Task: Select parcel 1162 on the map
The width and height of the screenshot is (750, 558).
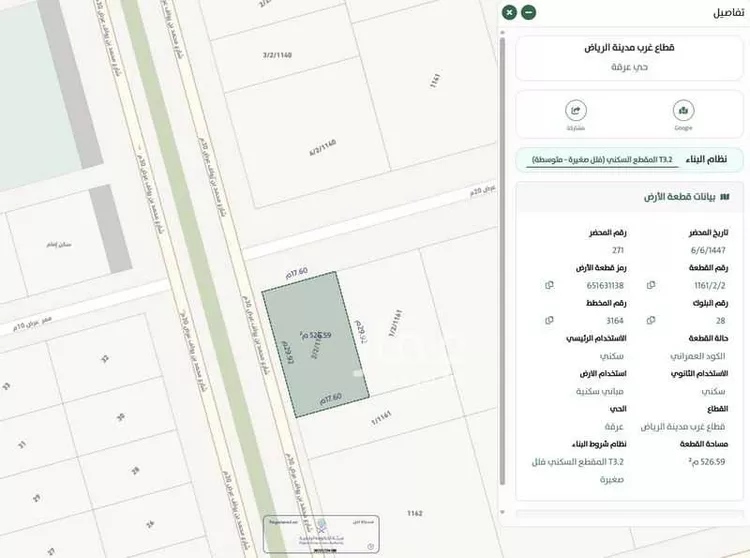Action: [x=415, y=514]
